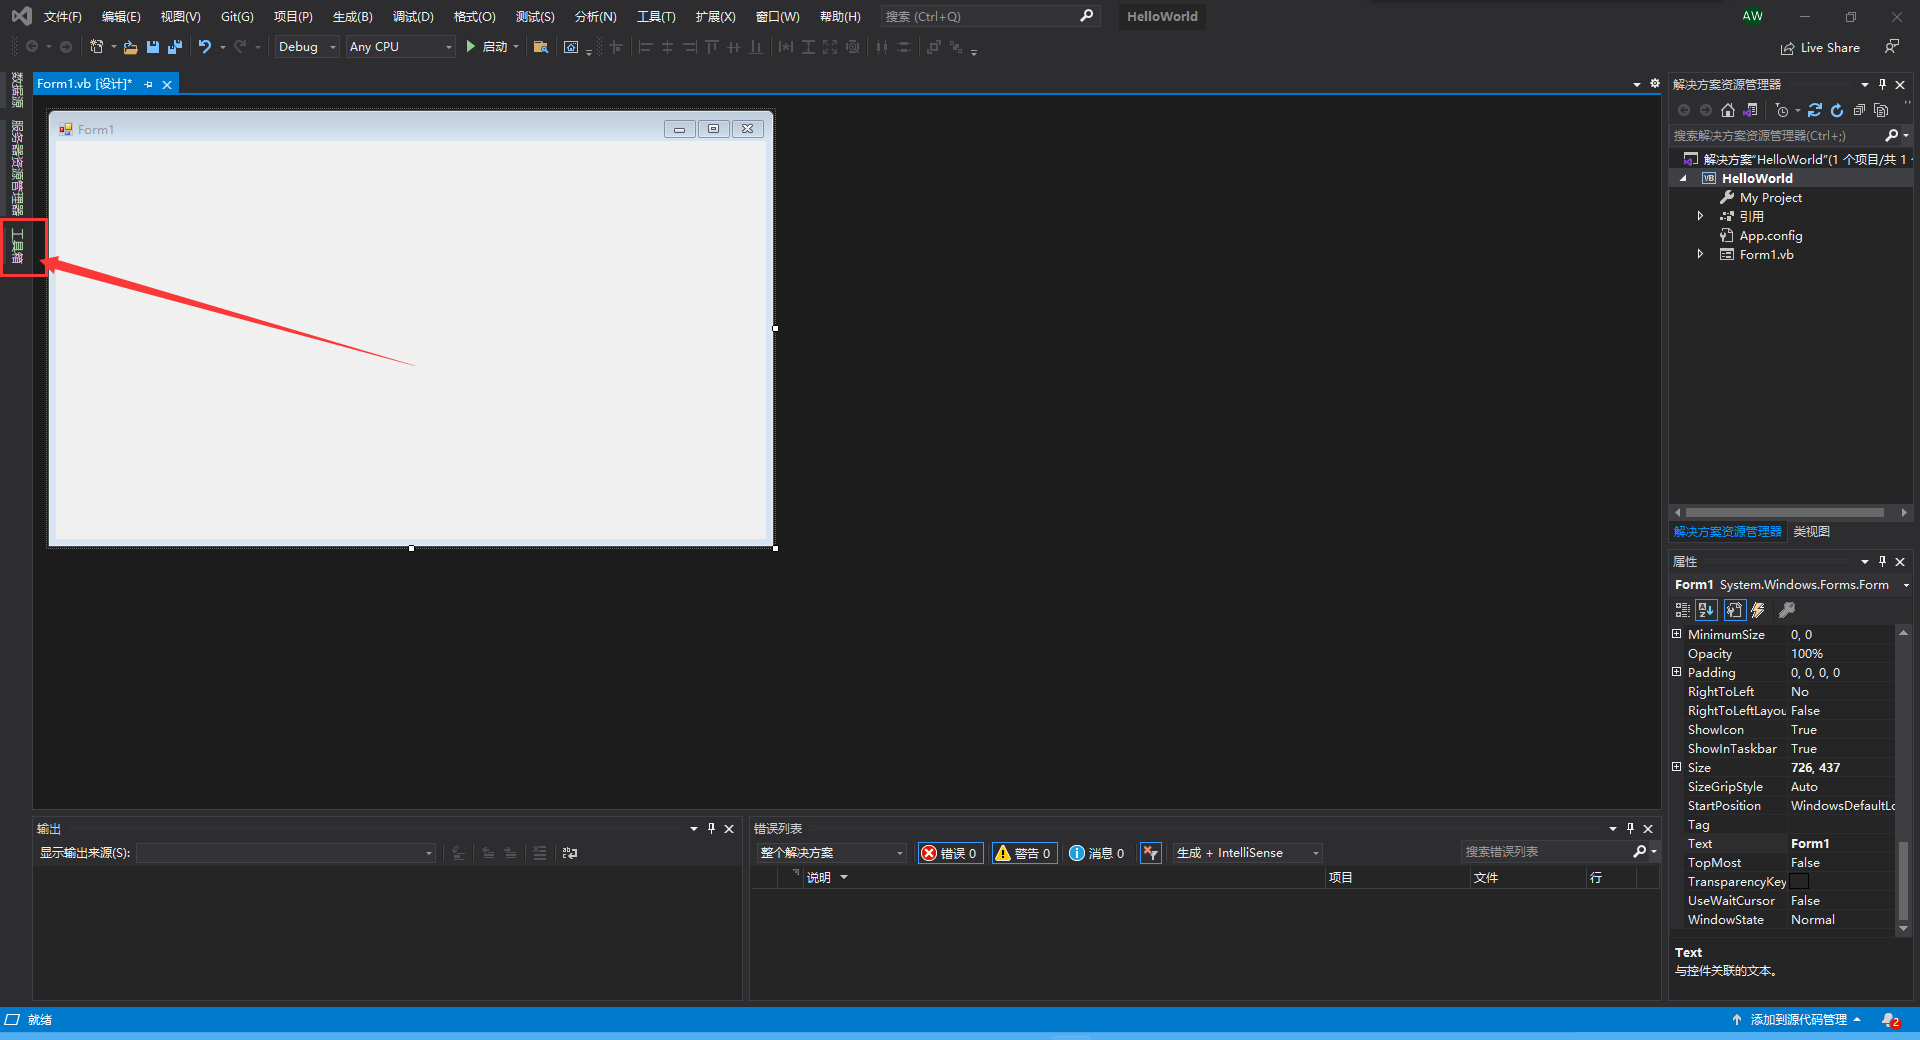
Task: Expand the Form1.vb tree node
Action: pyautogui.click(x=1700, y=255)
